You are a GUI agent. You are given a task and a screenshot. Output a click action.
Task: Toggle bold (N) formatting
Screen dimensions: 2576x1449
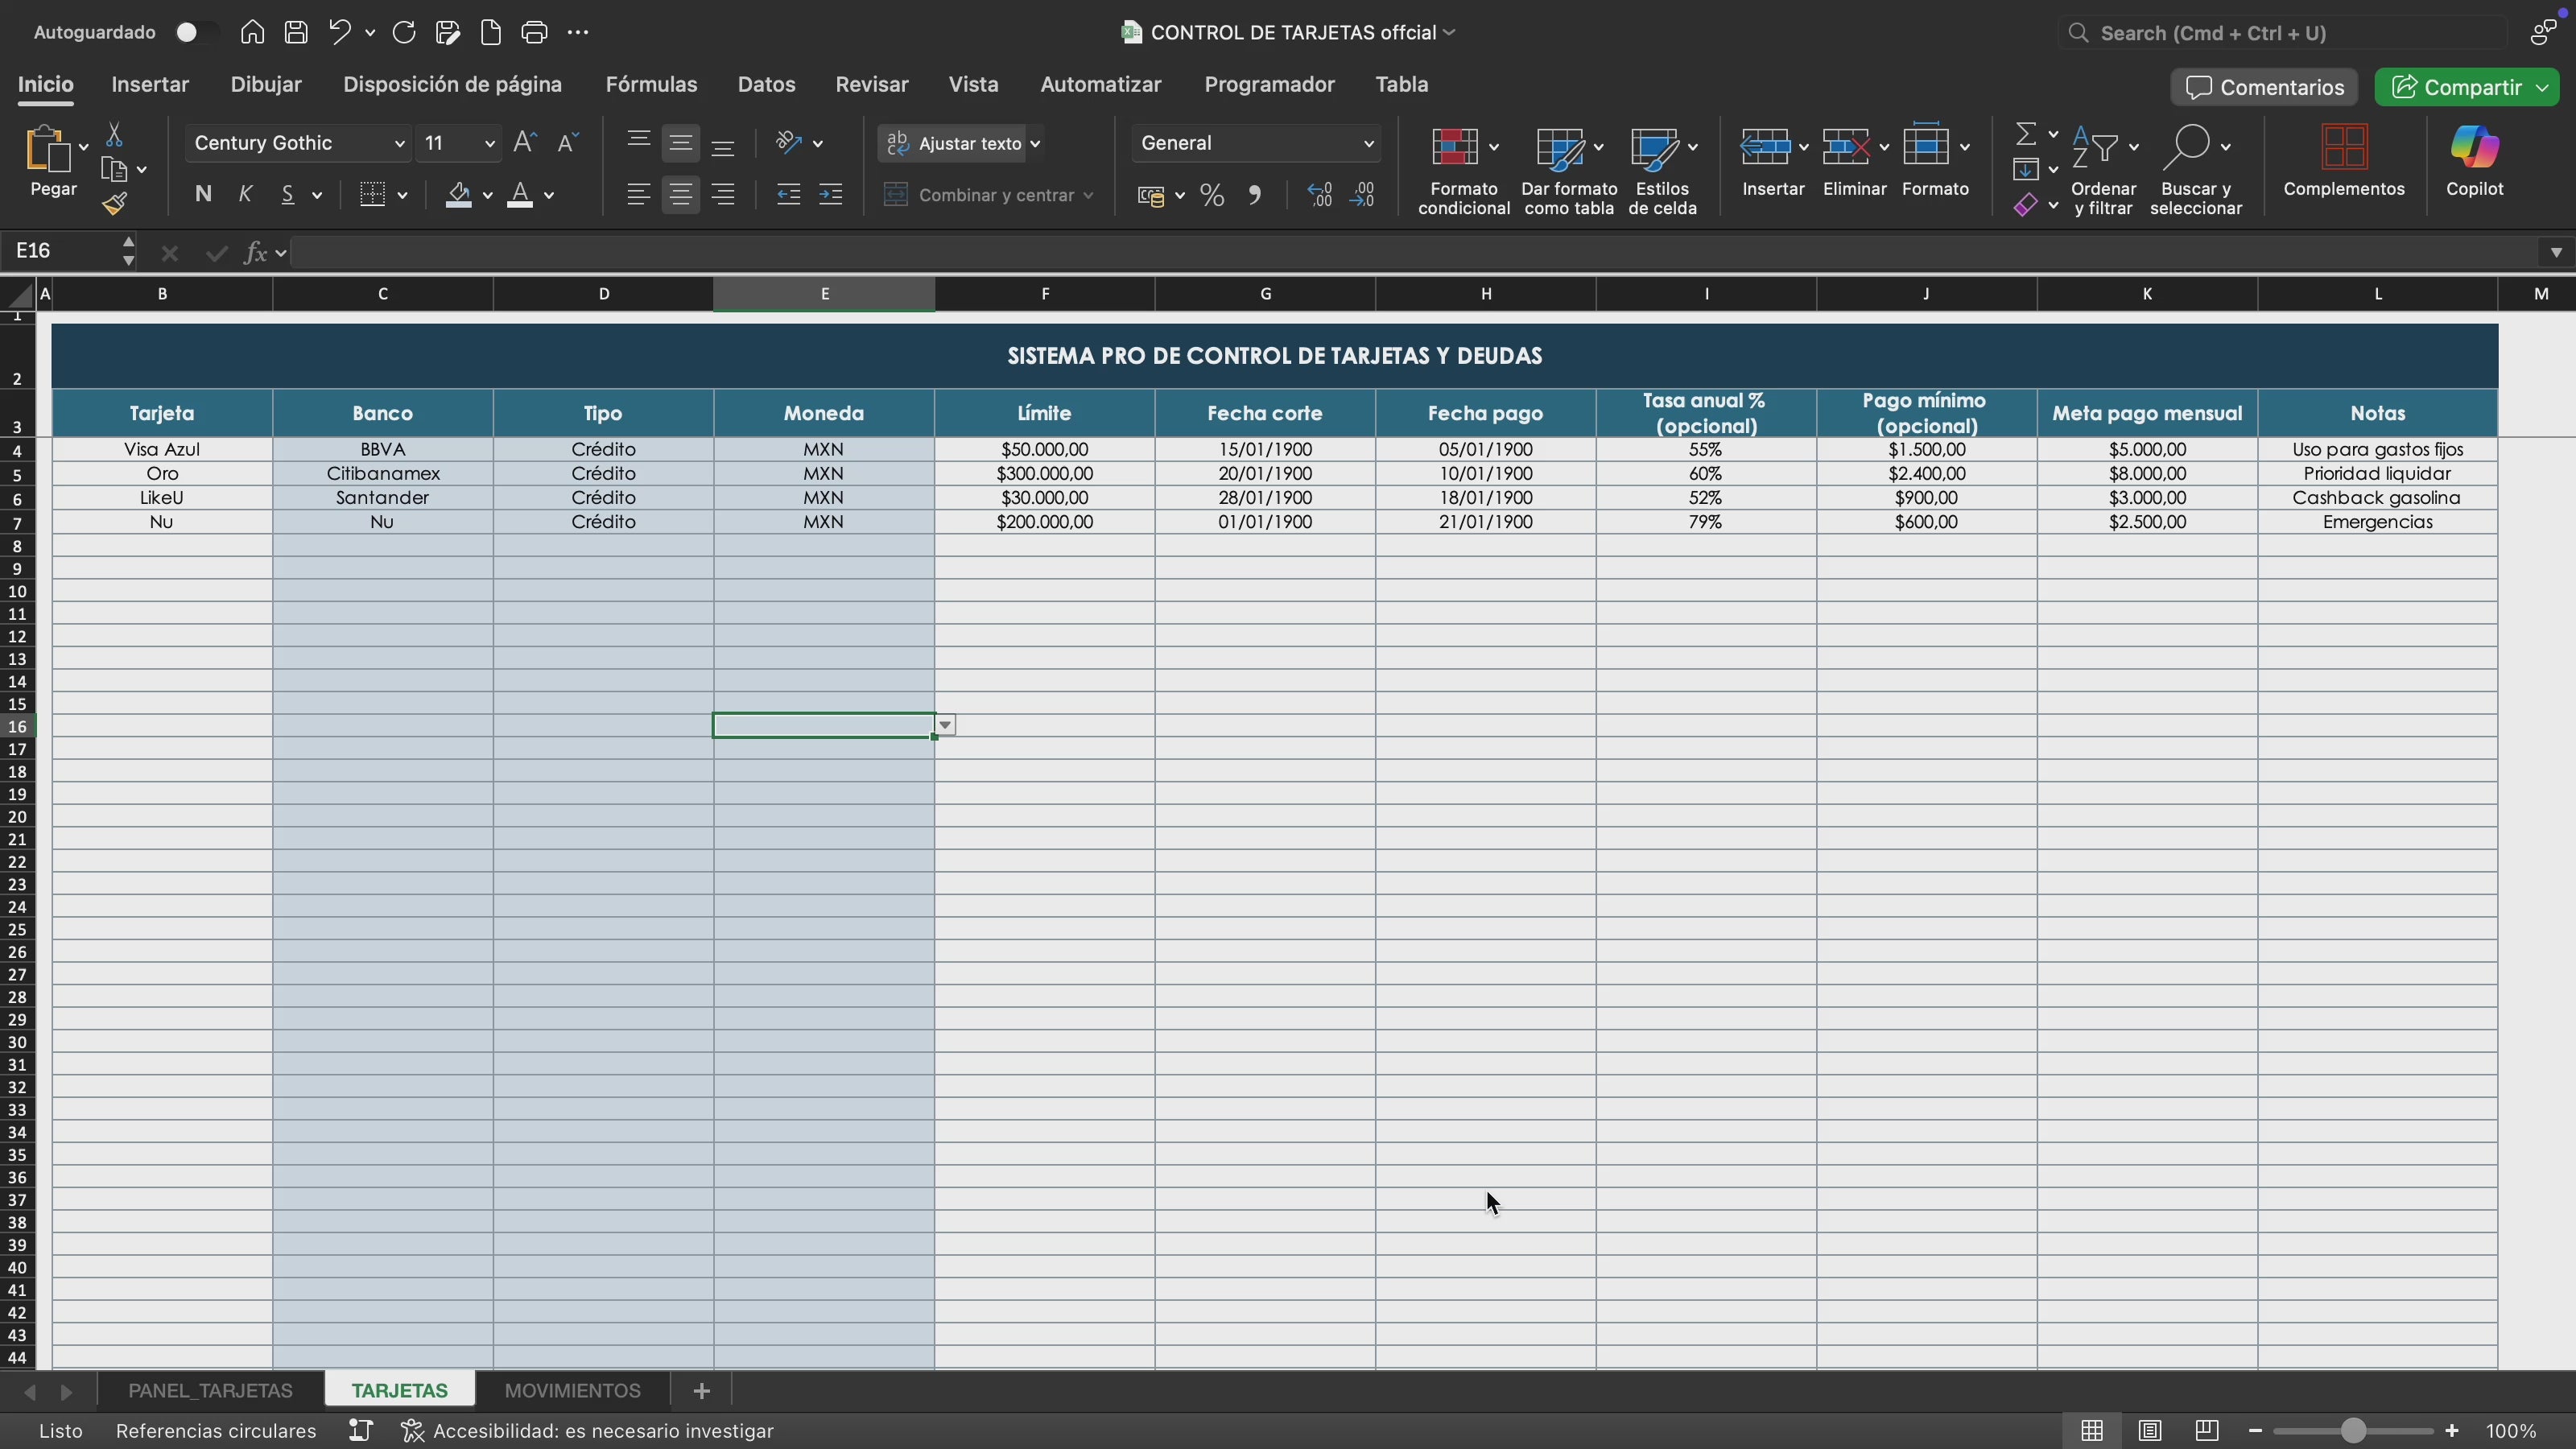[x=203, y=194]
